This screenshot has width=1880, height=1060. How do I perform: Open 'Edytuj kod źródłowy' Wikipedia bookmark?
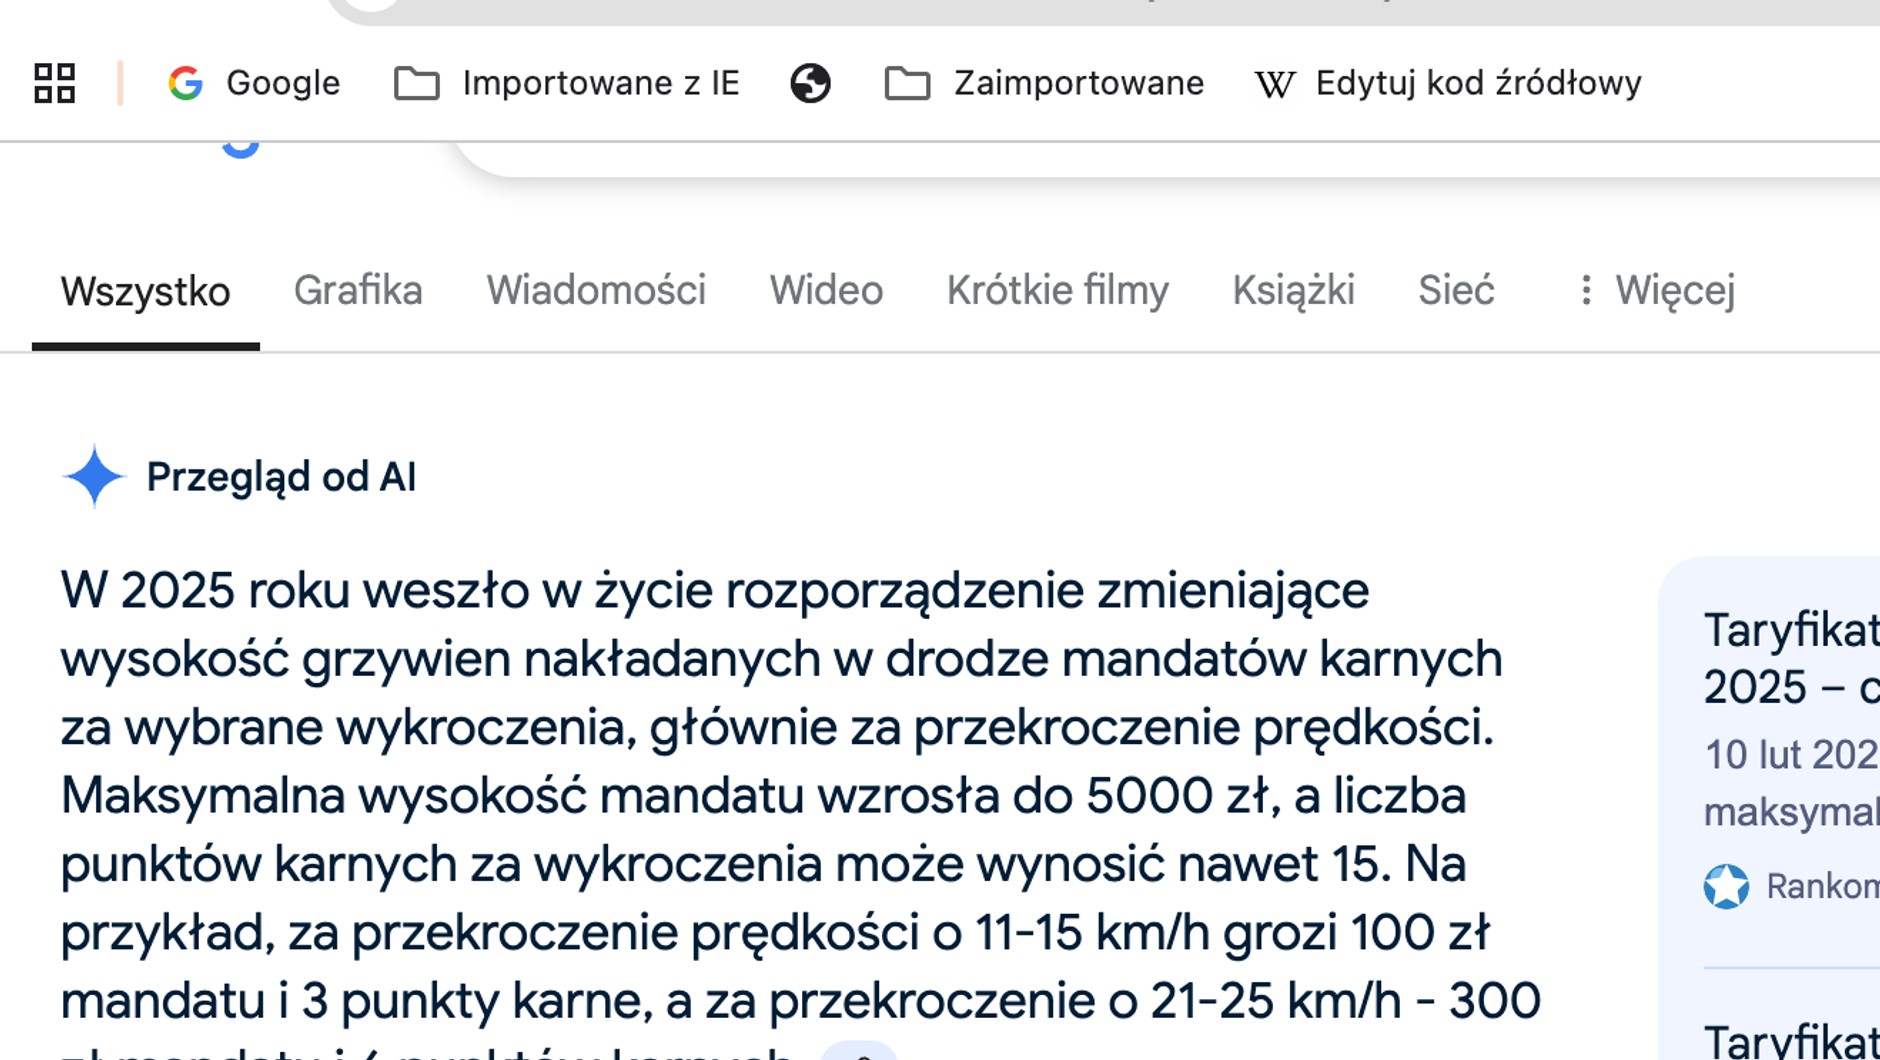(1448, 83)
